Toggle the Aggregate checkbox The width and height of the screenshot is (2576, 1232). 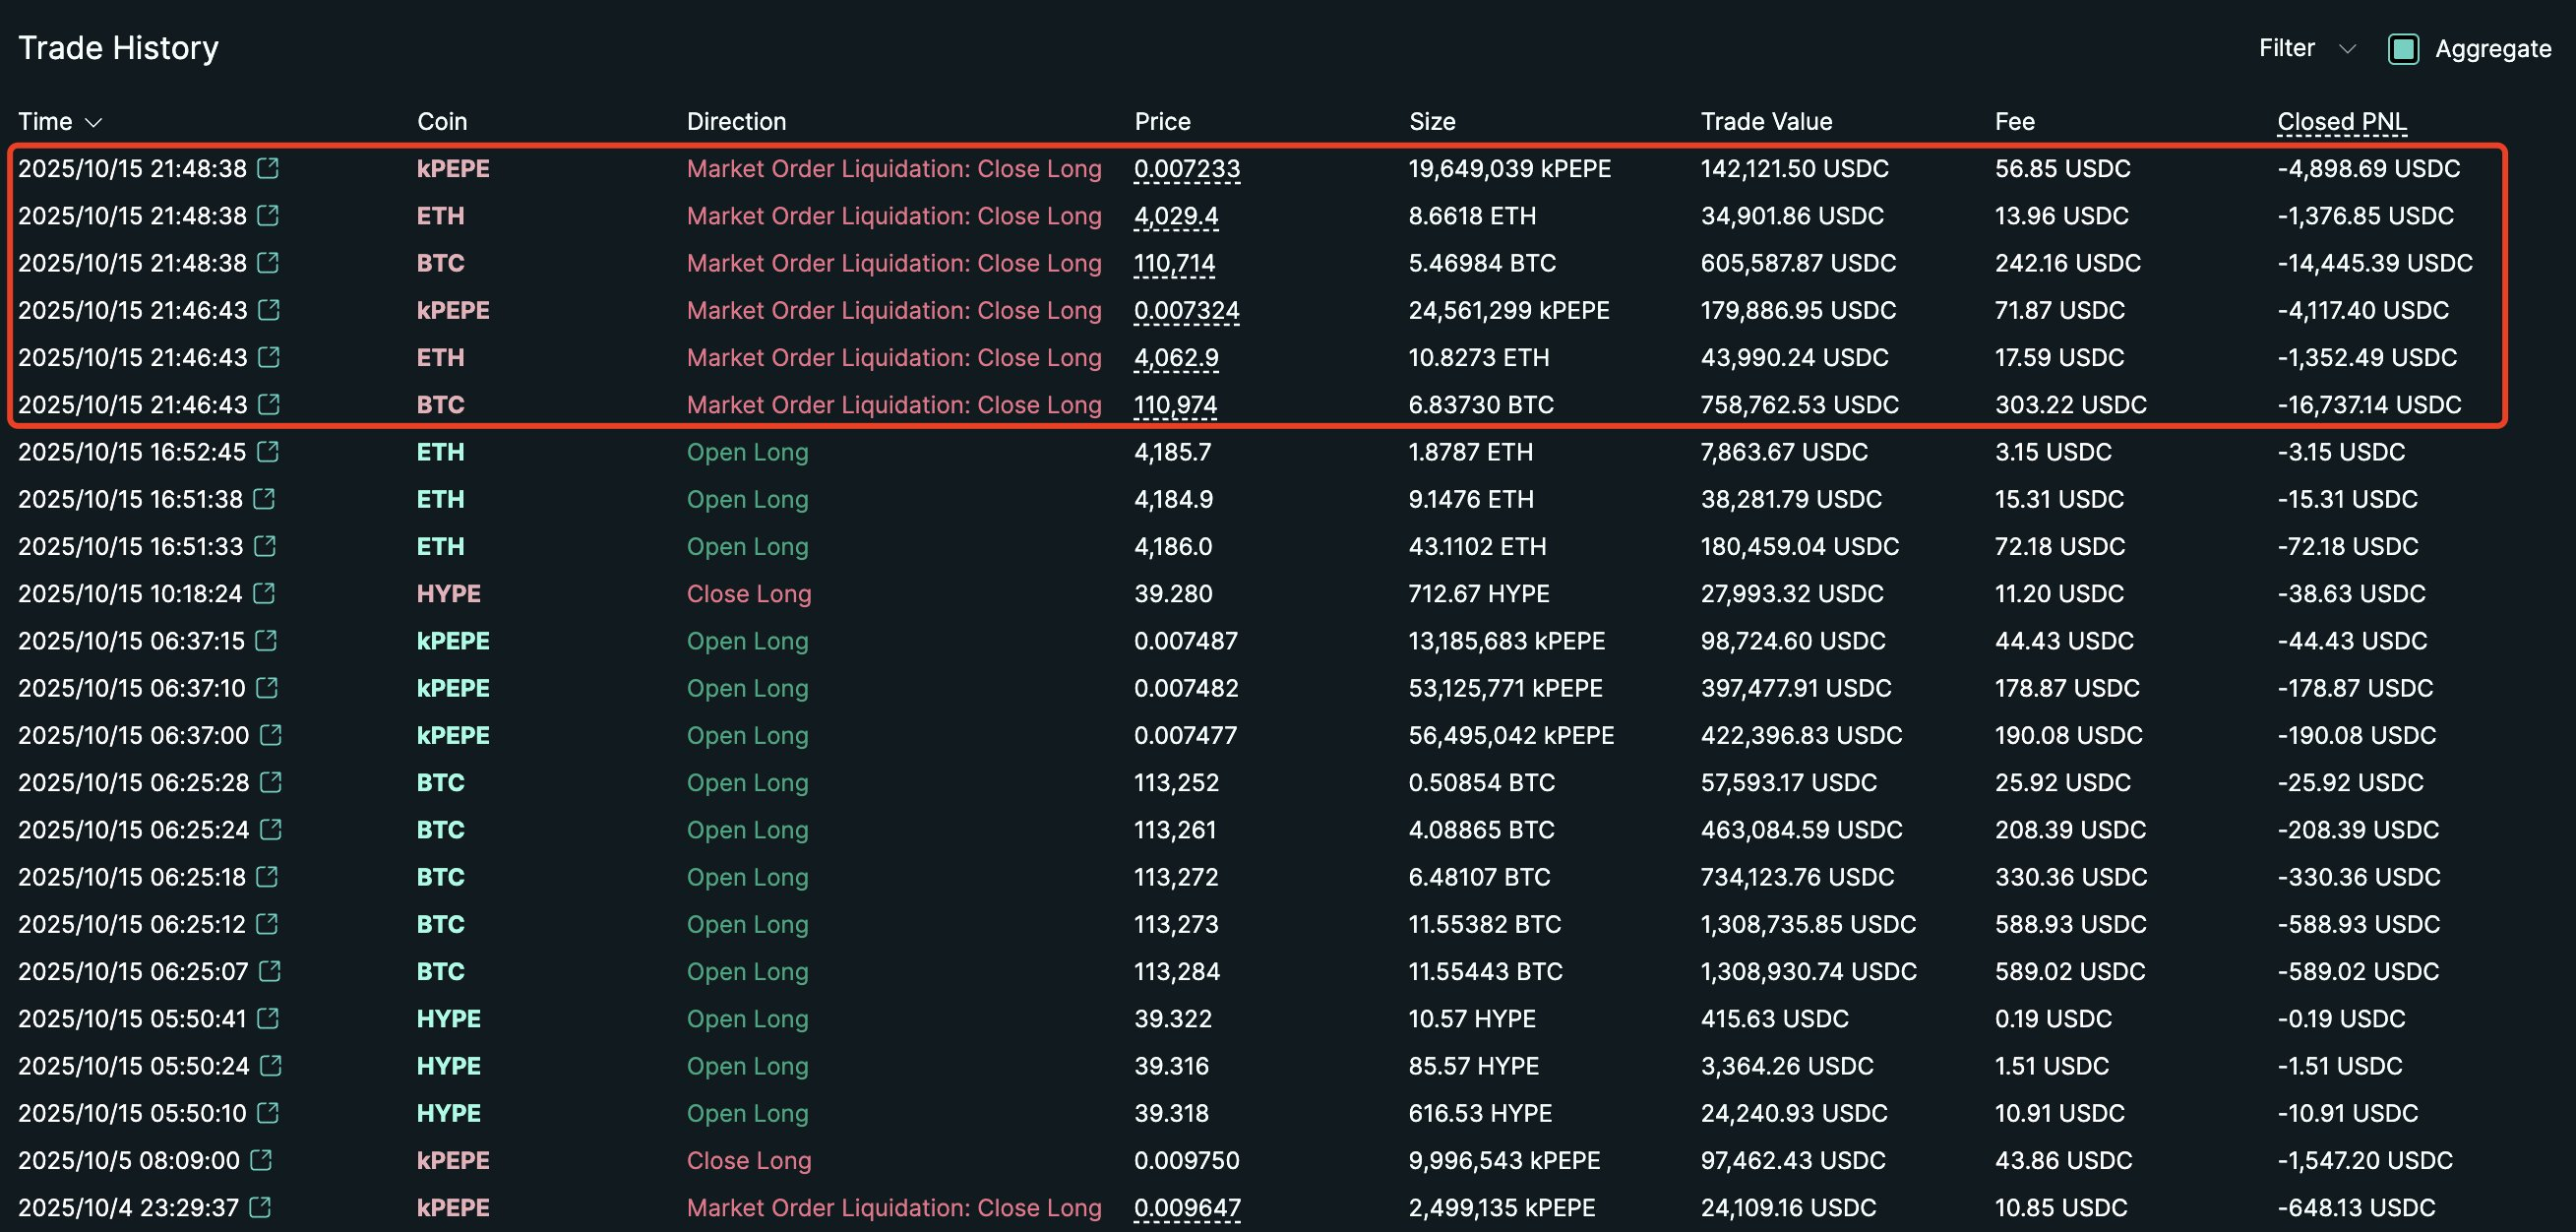(x=2403, y=48)
